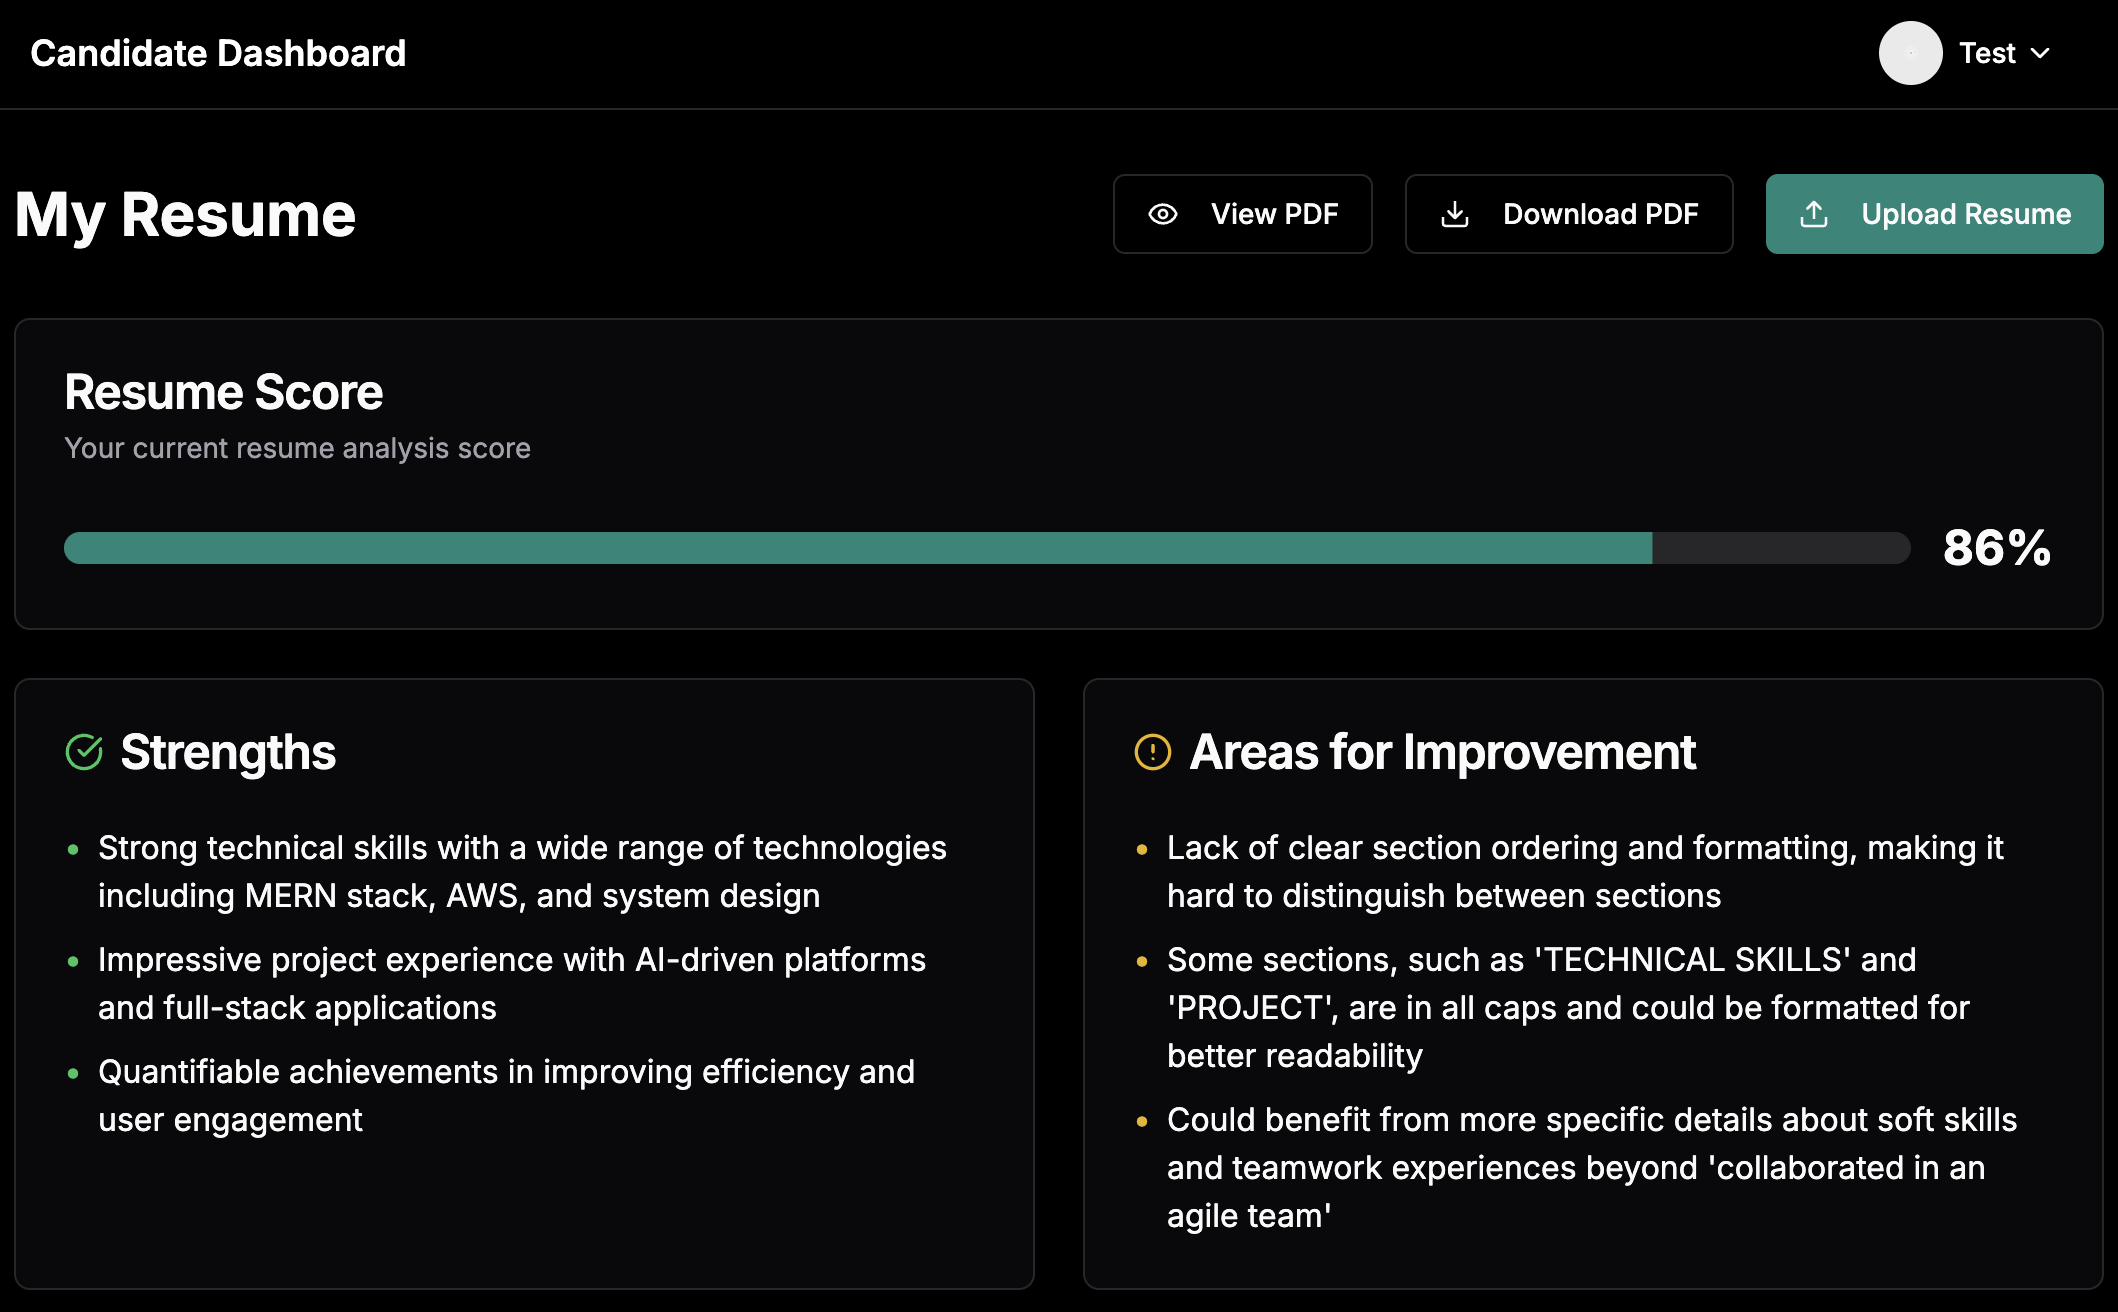Click the round user avatar
This screenshot has width=2118, height=1312.
[1910, 53]
